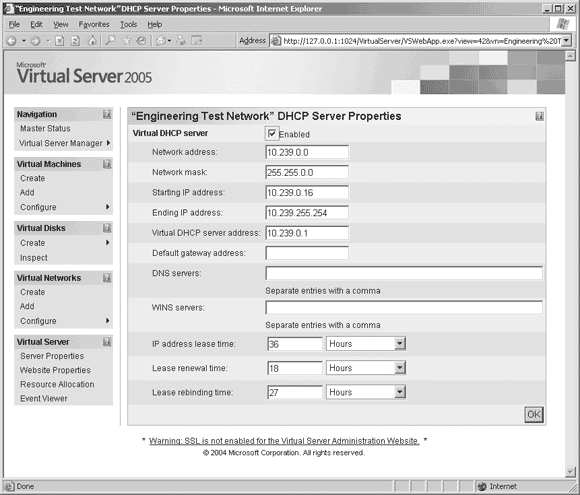
Task: Click Add under Virtual Networks
Action: point(27,306)
